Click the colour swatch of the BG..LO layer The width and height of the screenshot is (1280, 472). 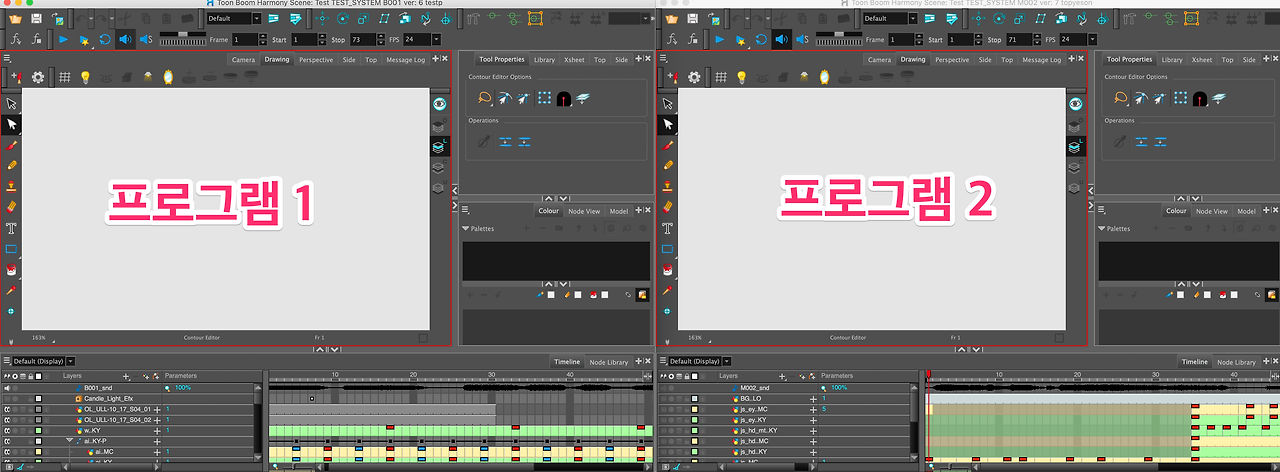696,398
